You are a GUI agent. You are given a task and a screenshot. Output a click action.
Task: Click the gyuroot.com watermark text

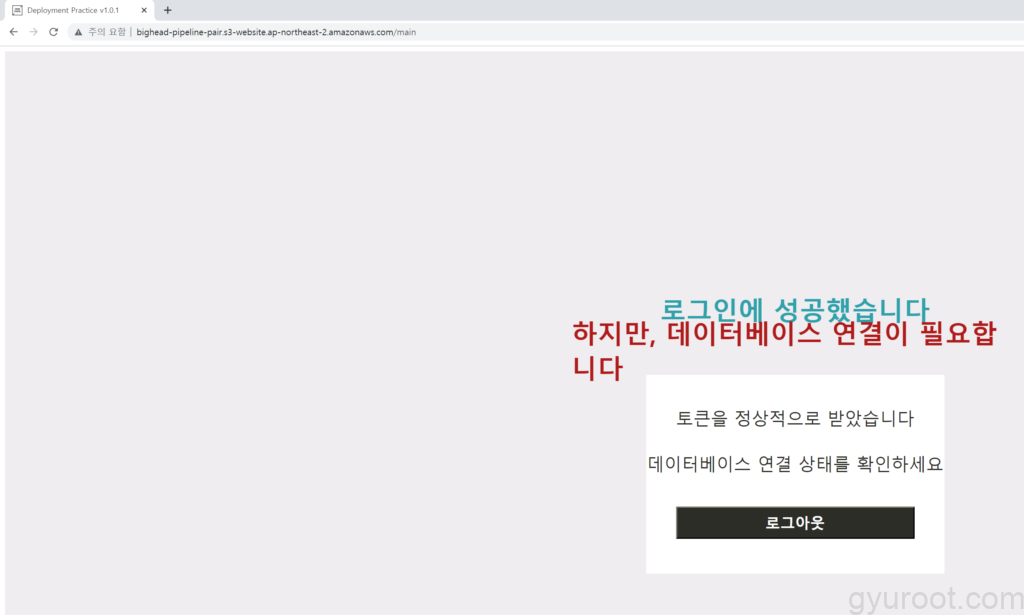(x=935, y=598)
